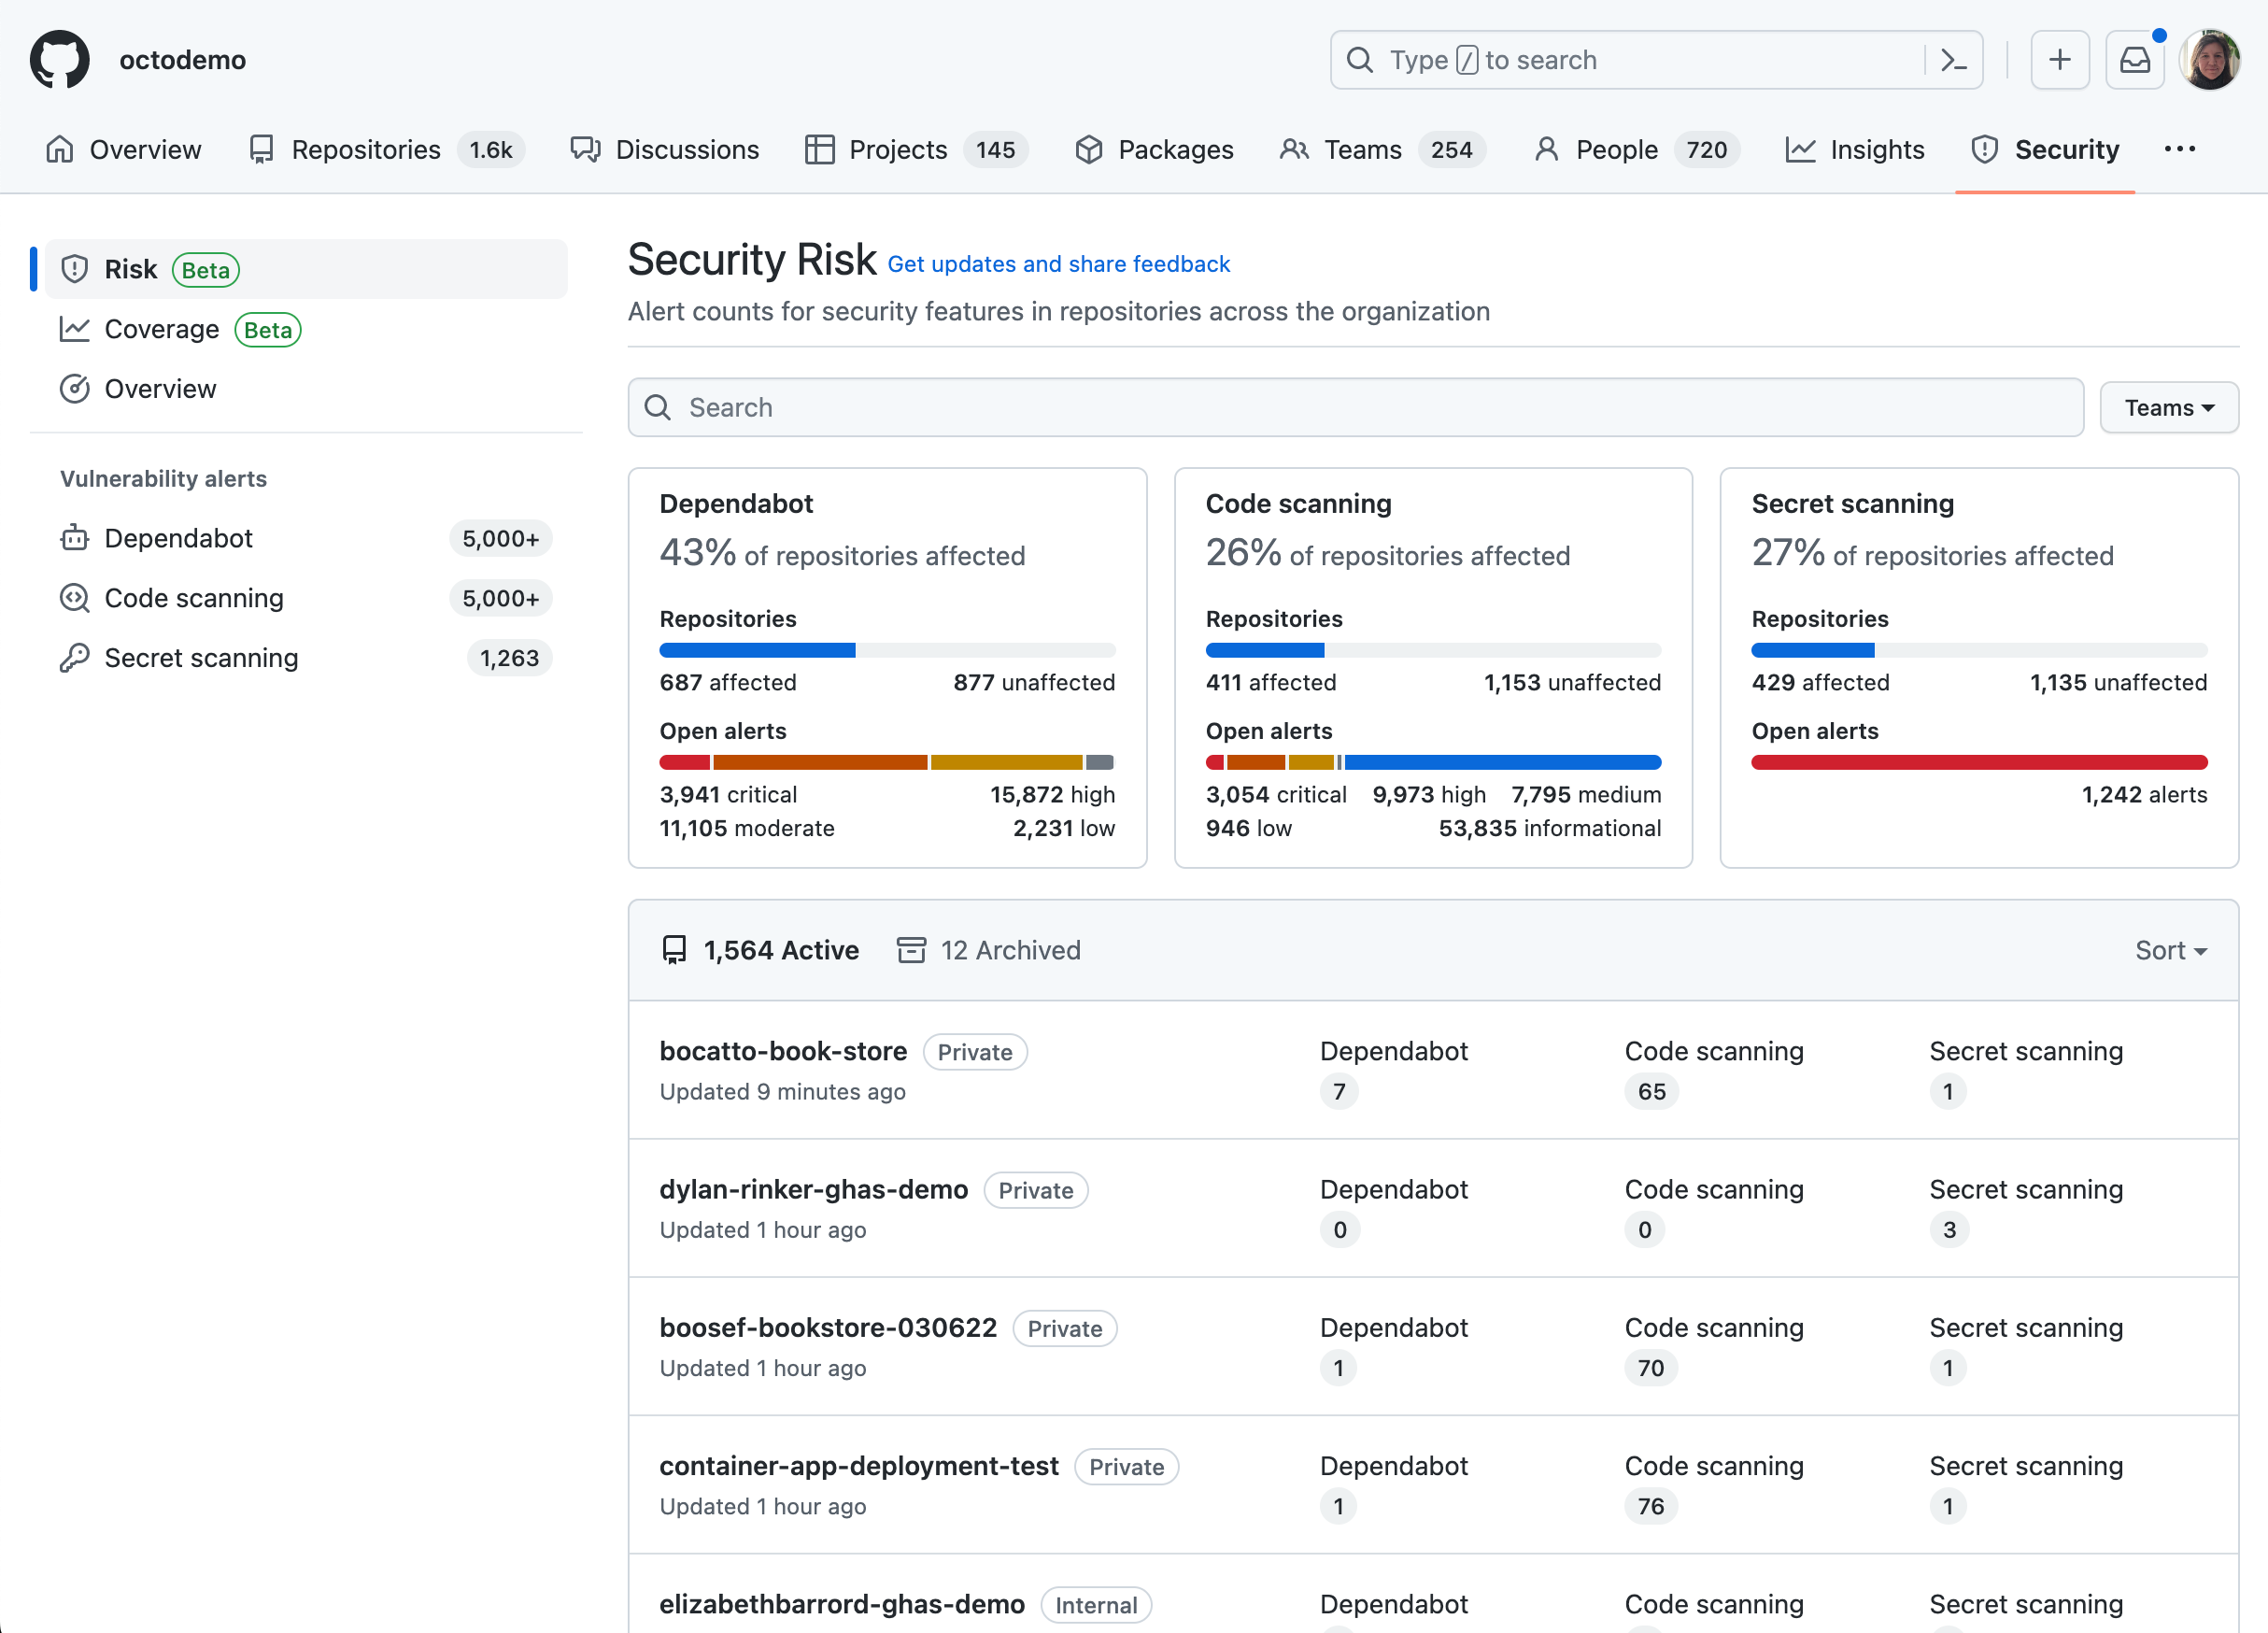Screen dimensions: 2268x1633
Task: Click the shield icon beside Risk sidebar item
Action: 74,269
